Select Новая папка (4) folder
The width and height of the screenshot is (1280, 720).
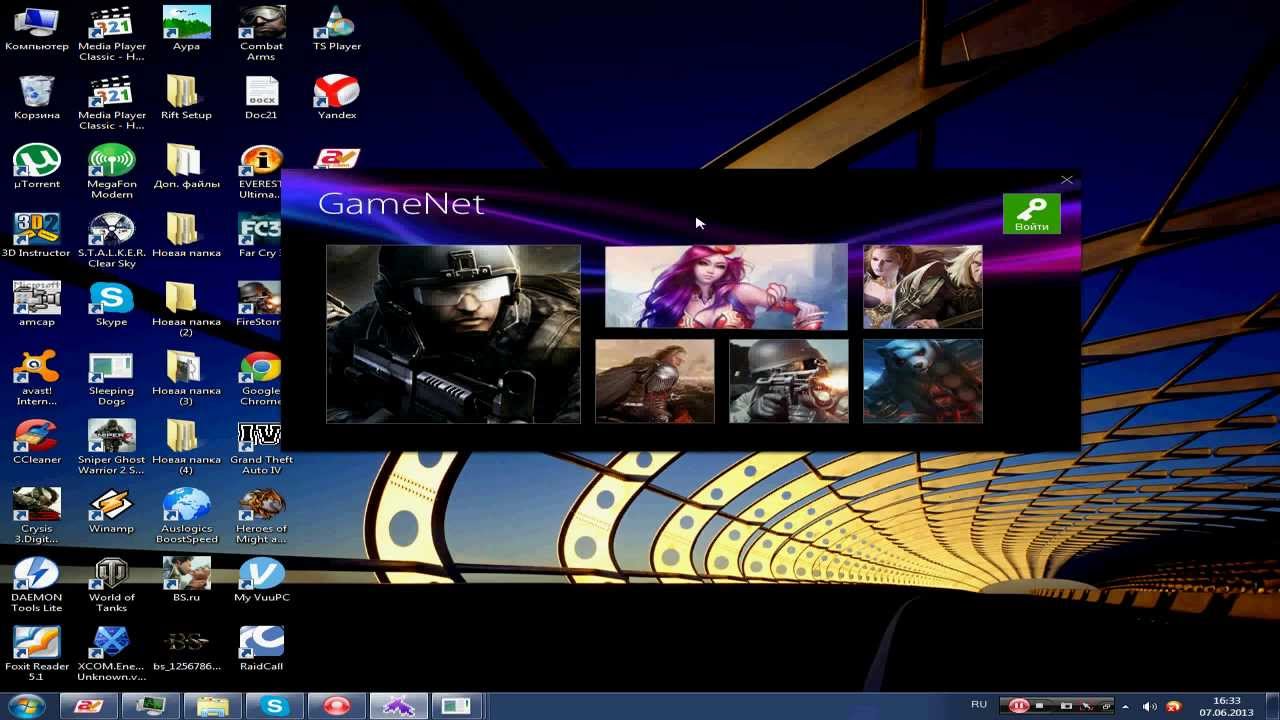pos(187,447)
